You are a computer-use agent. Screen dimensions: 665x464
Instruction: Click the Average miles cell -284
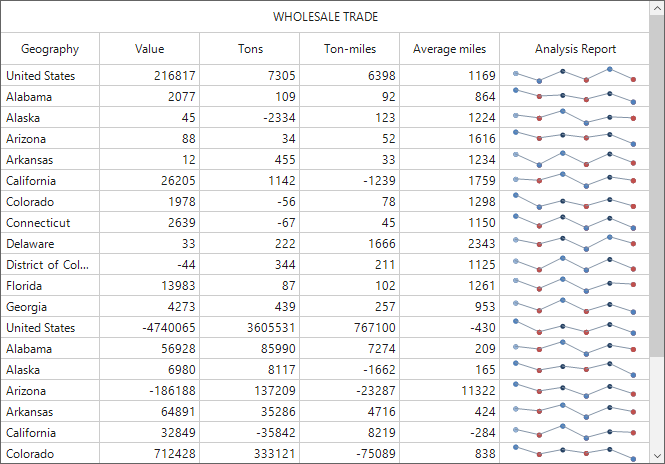click(x=450, y=432)
